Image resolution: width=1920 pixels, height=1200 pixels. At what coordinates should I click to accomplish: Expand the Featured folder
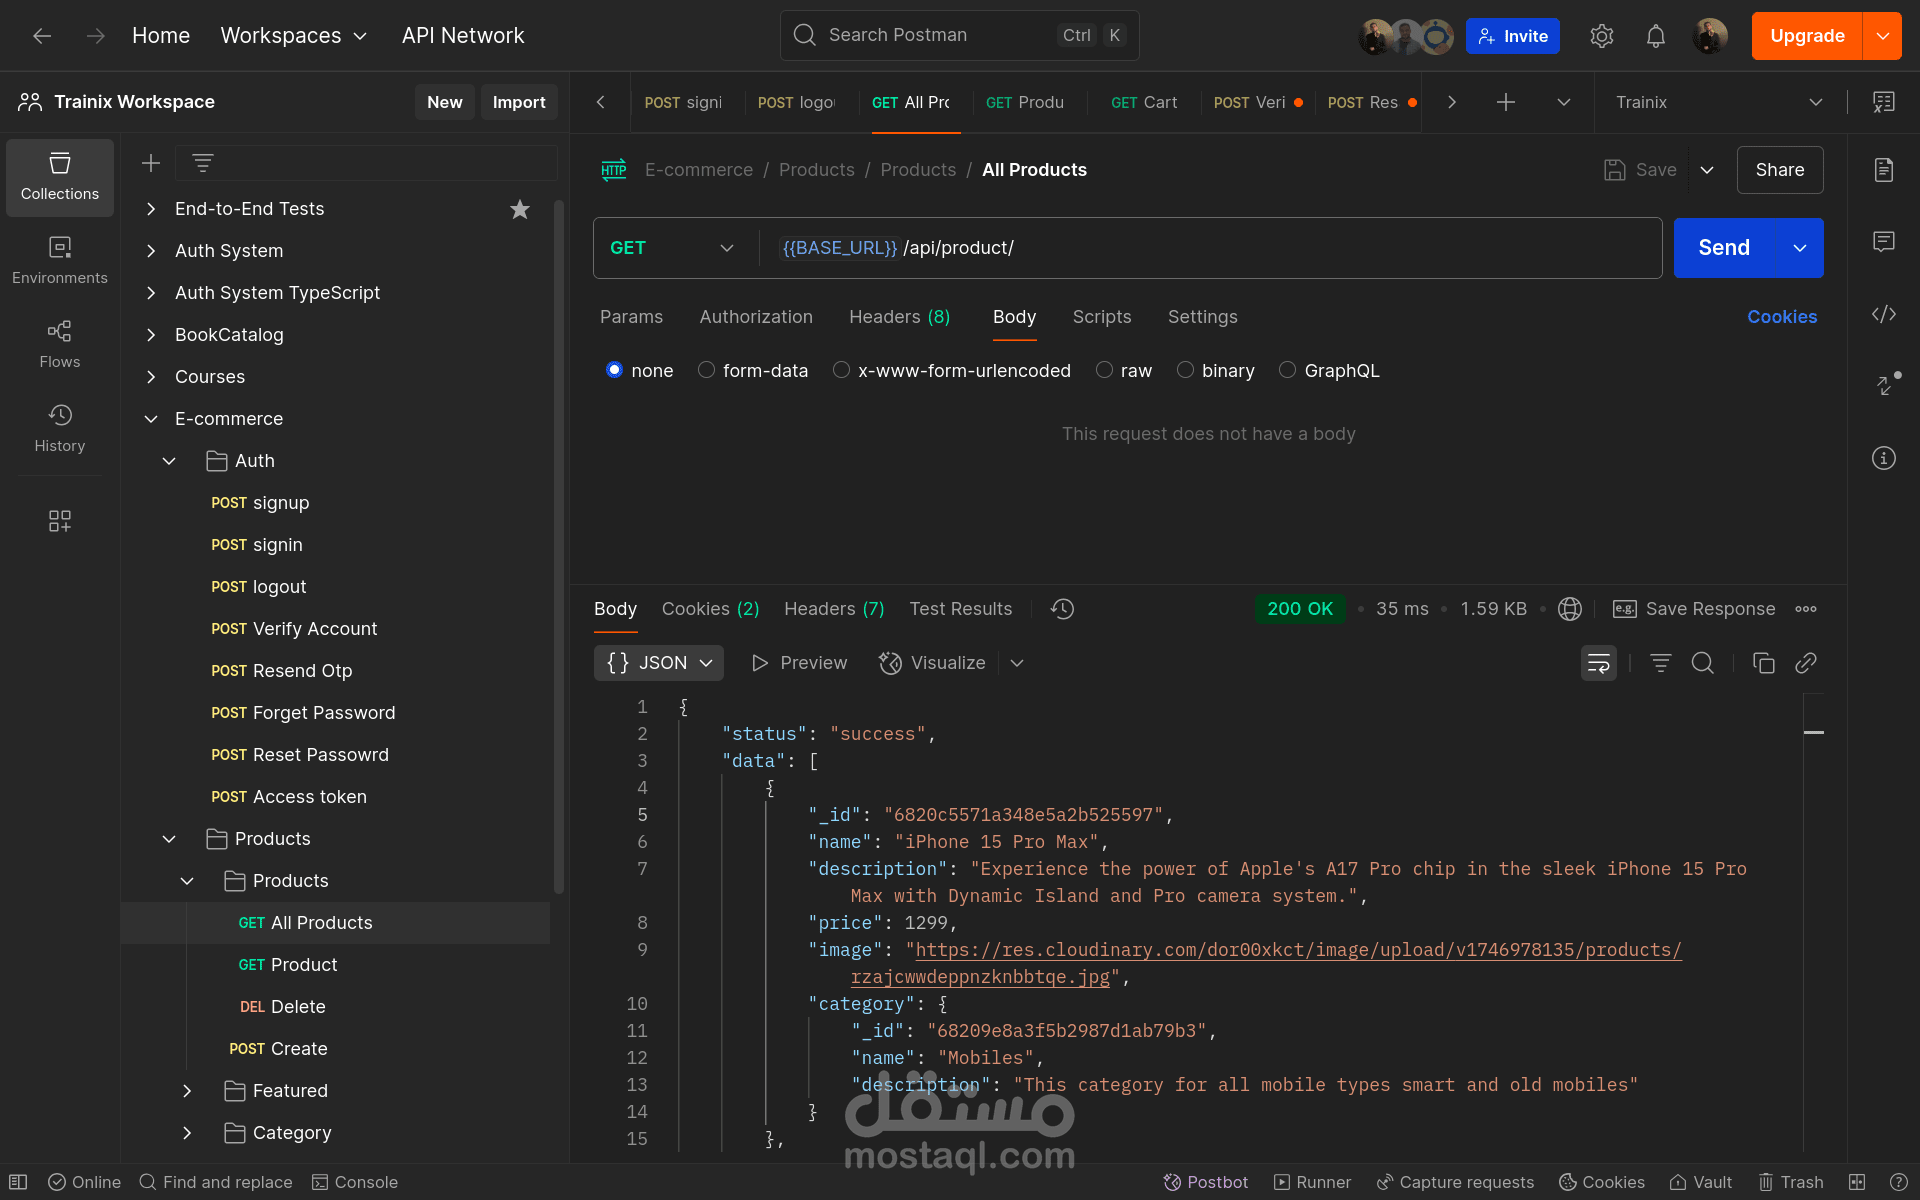click(187, 1091)
